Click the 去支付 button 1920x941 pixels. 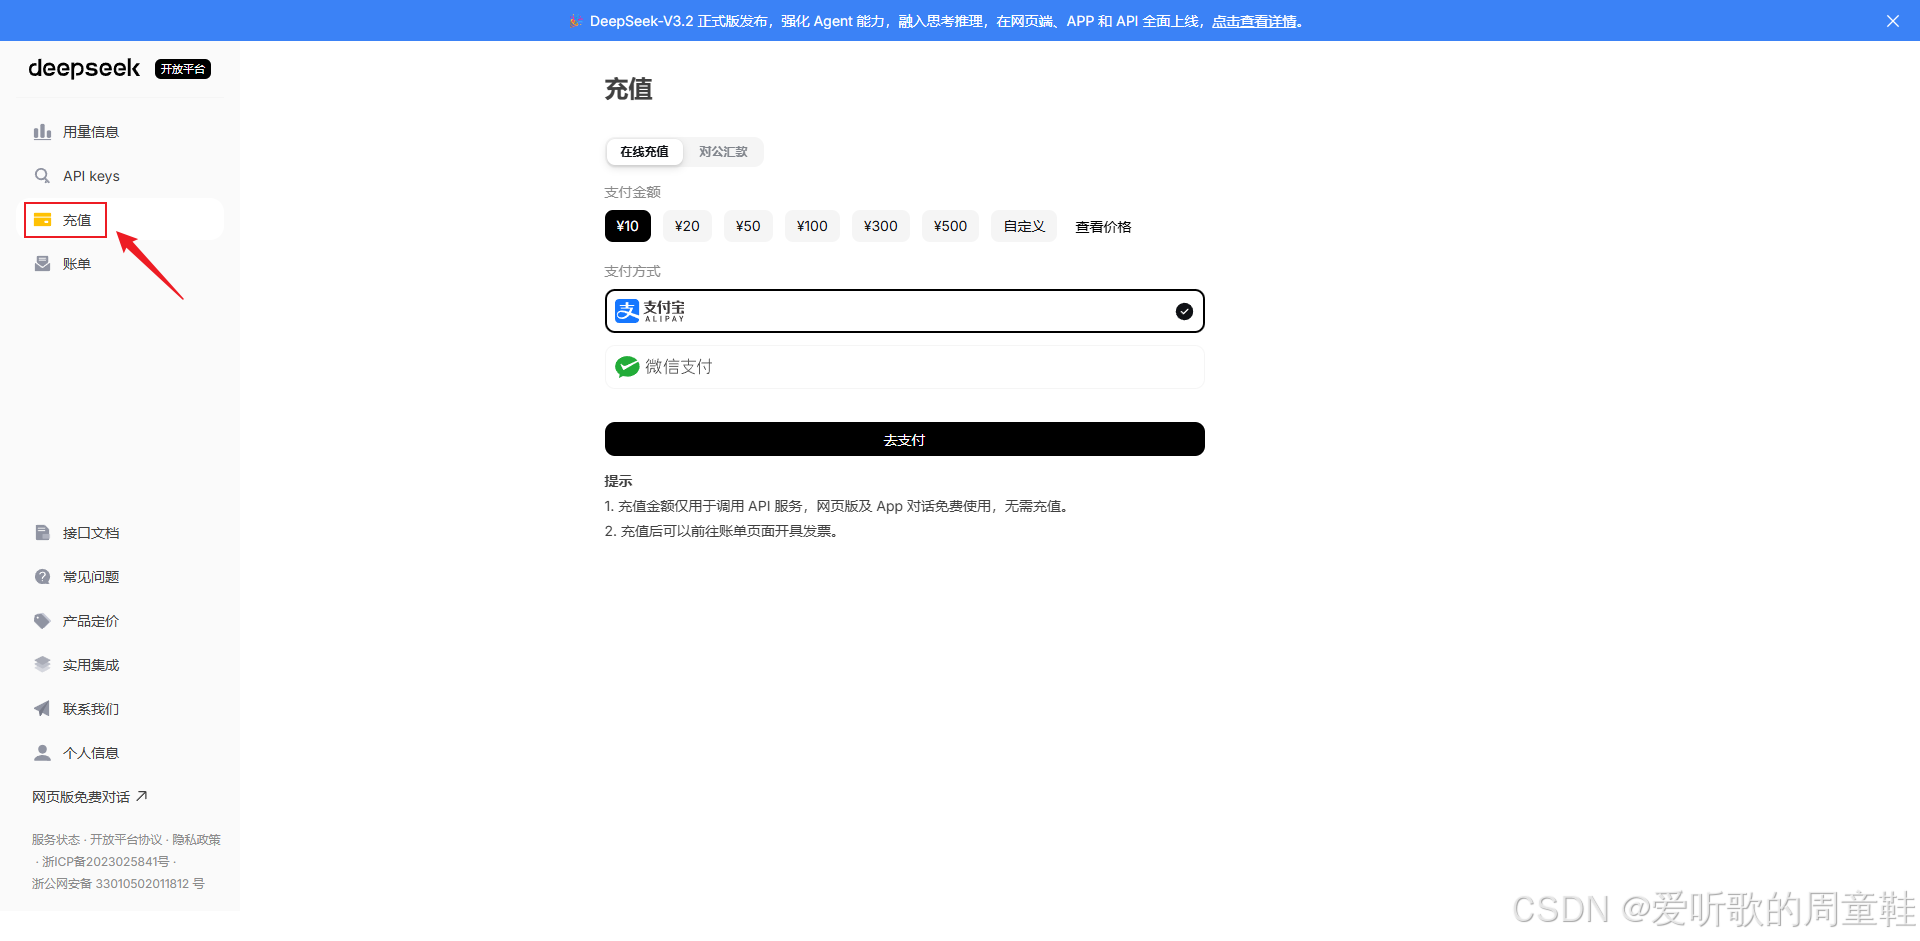pyautogui.click(x=904, y=439)
